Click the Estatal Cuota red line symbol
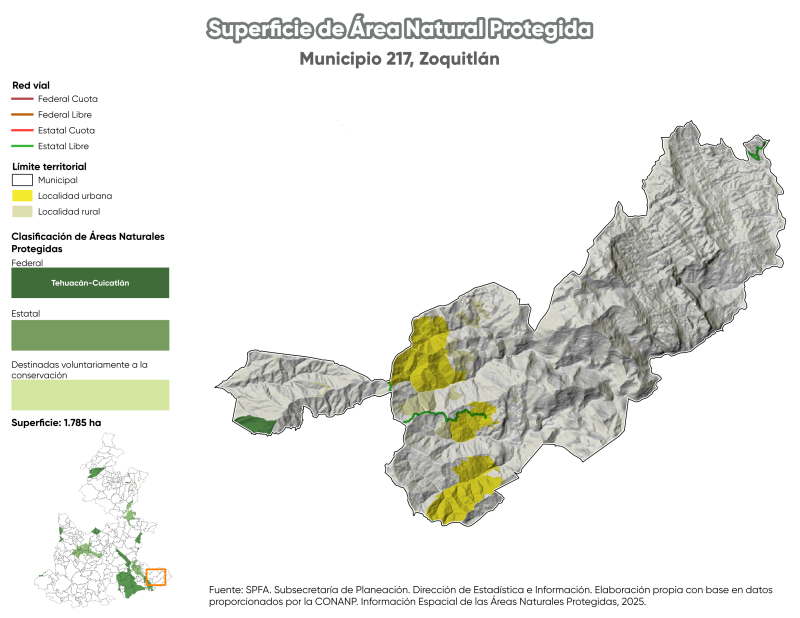Viewport: 800px width, 618px height. [22, 131]
